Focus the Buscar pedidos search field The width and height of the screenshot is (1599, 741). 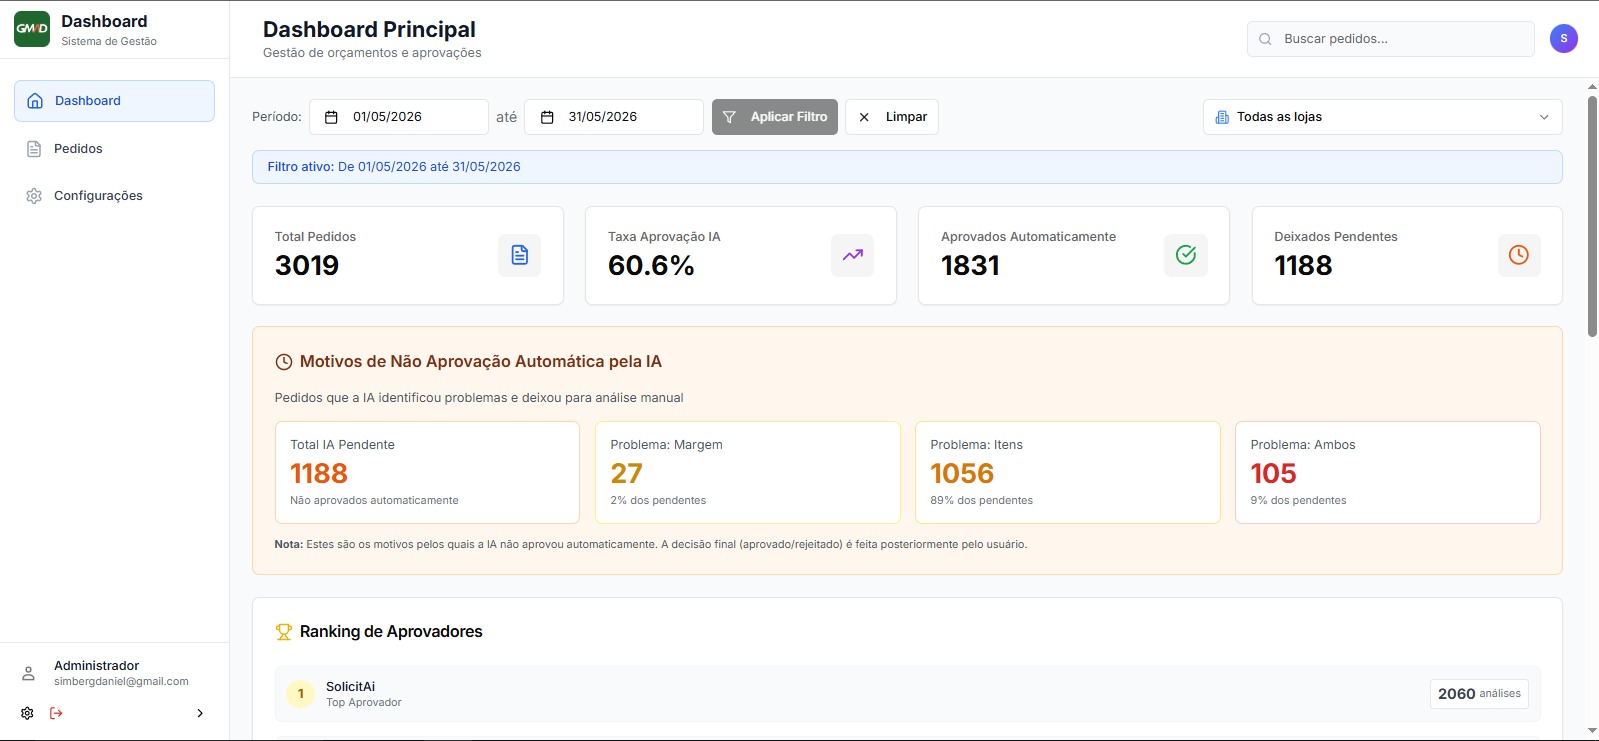coord(1390,39)
